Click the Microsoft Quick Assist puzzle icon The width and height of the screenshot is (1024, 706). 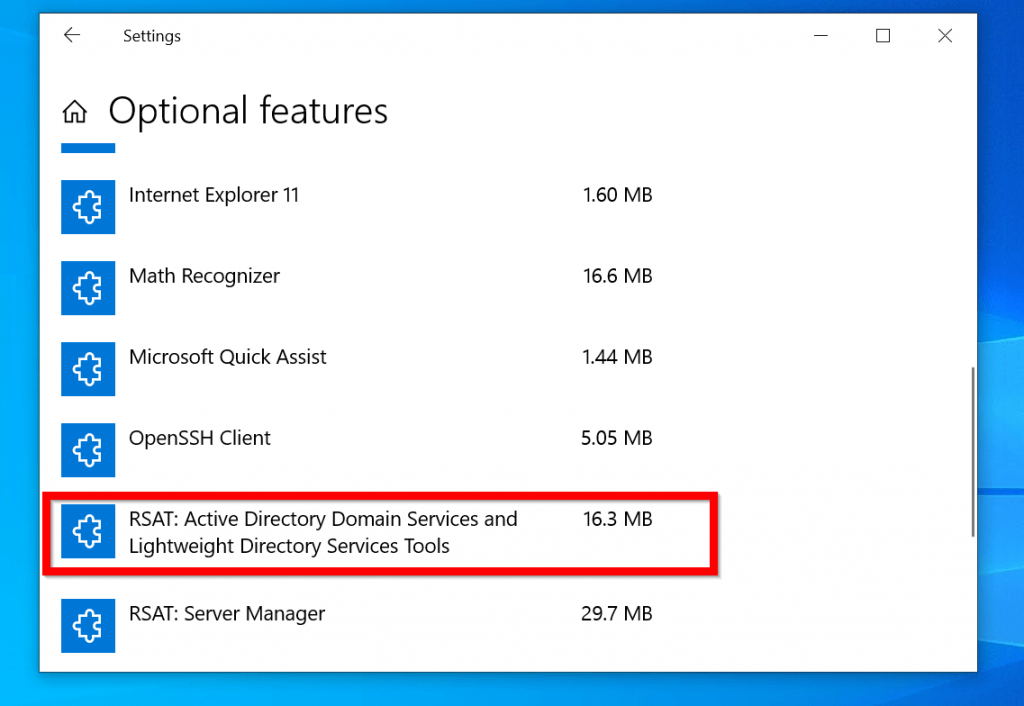pos(88,369)
